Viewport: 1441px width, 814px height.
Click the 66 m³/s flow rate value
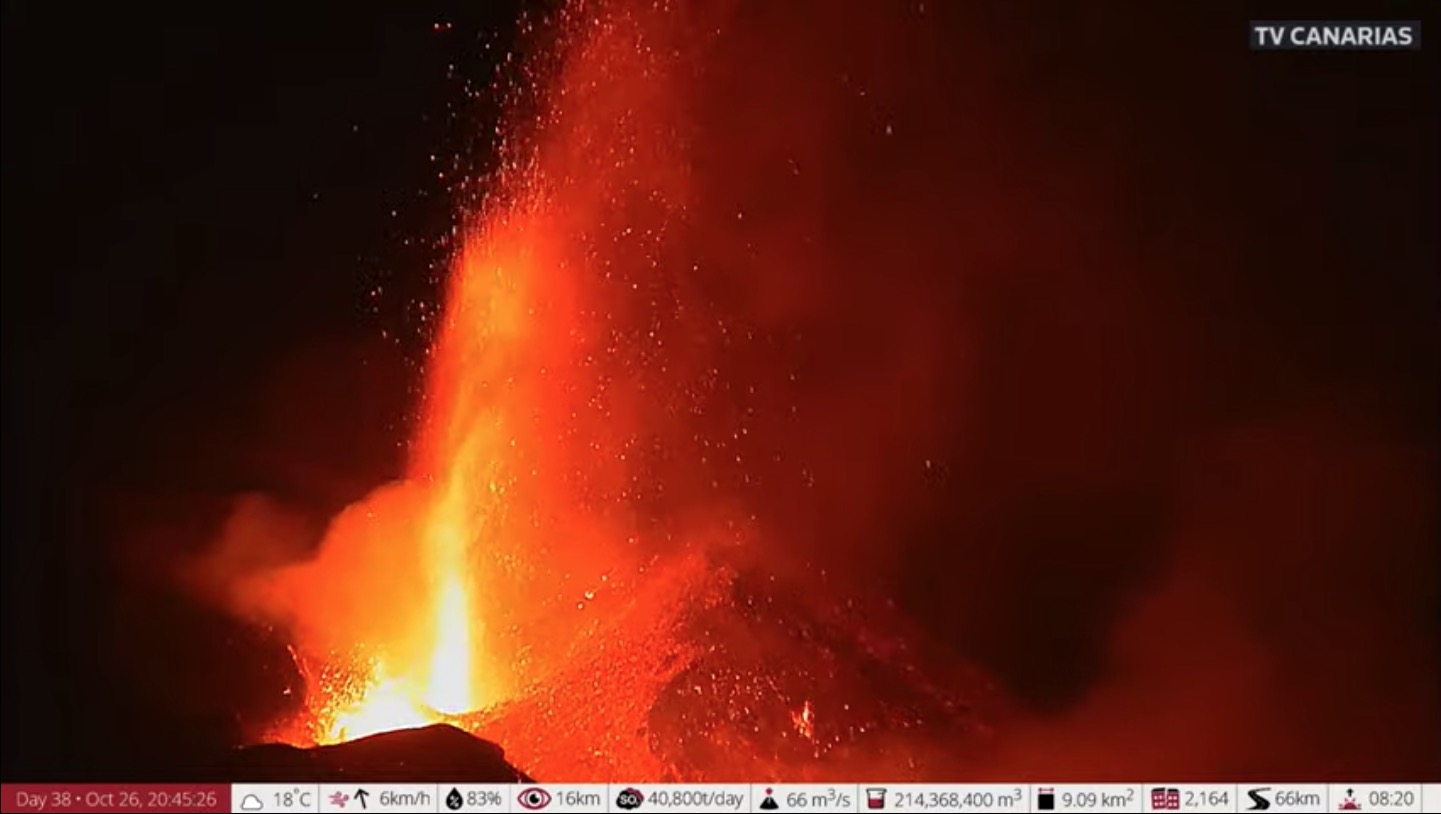818,799
